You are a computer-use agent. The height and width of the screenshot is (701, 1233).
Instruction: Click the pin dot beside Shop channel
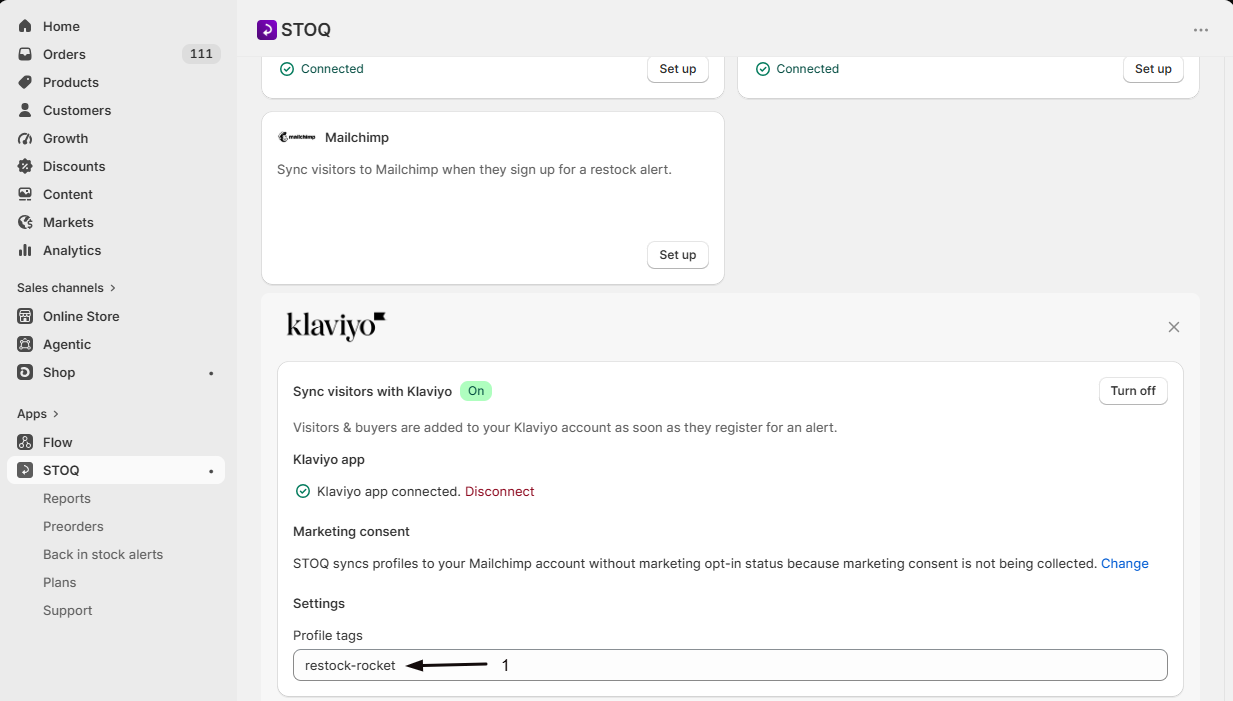coord(211,373)
